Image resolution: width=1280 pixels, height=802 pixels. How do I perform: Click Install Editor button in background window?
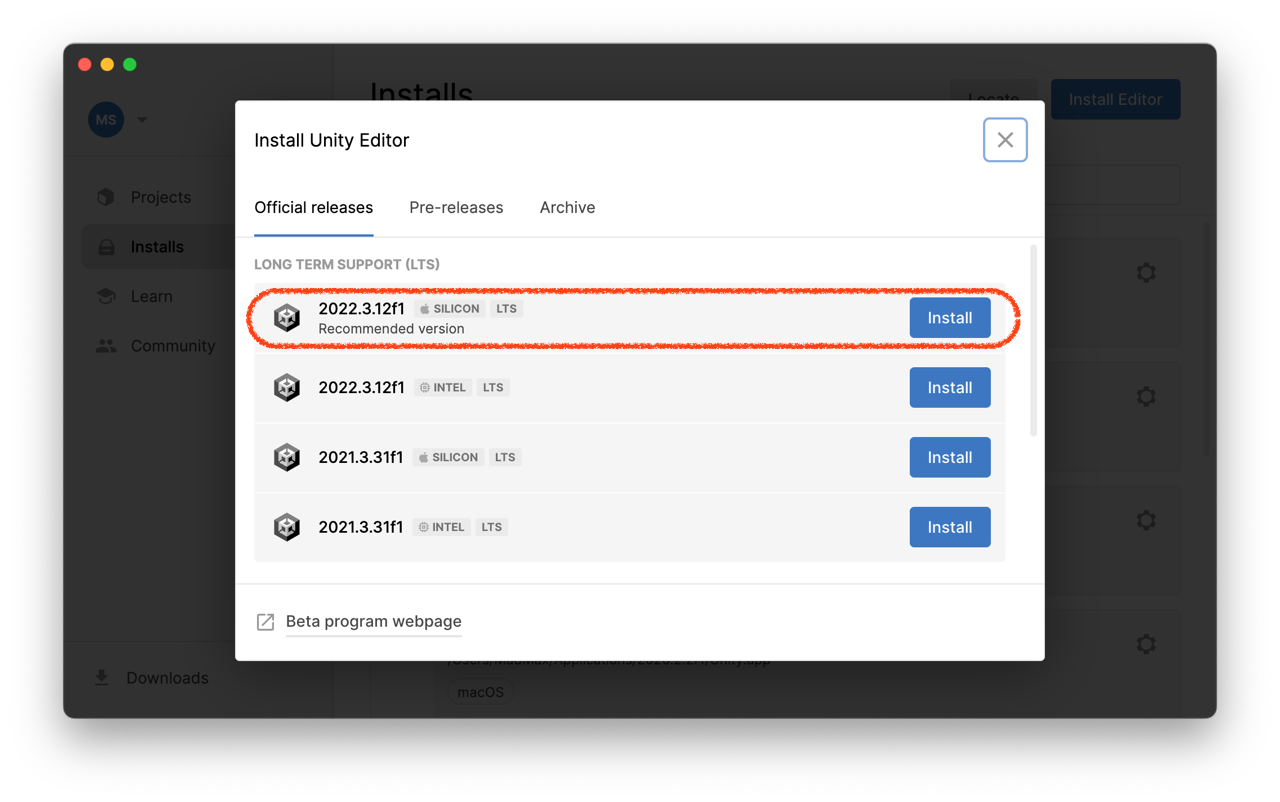point(1116,99)
